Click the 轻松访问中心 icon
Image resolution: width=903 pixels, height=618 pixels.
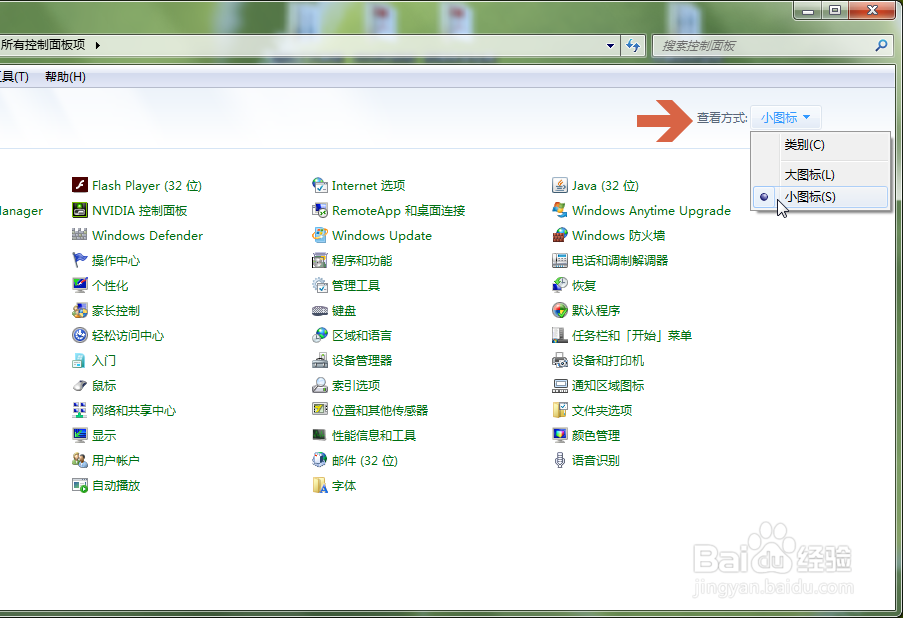click(79, 335)
